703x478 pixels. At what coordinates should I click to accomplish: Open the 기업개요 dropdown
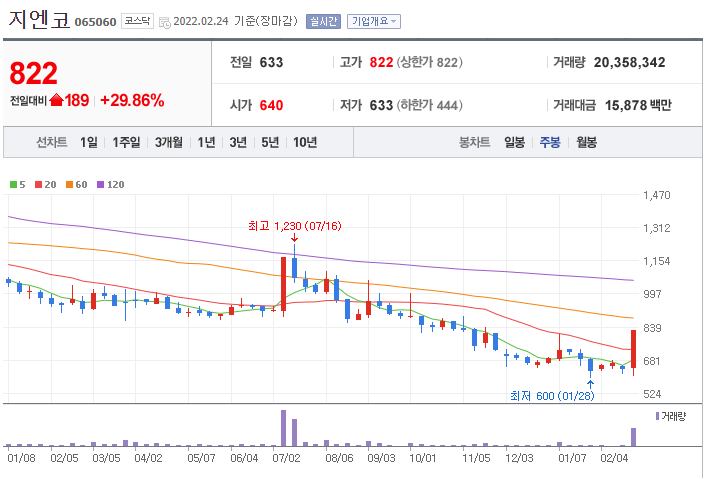374,21
